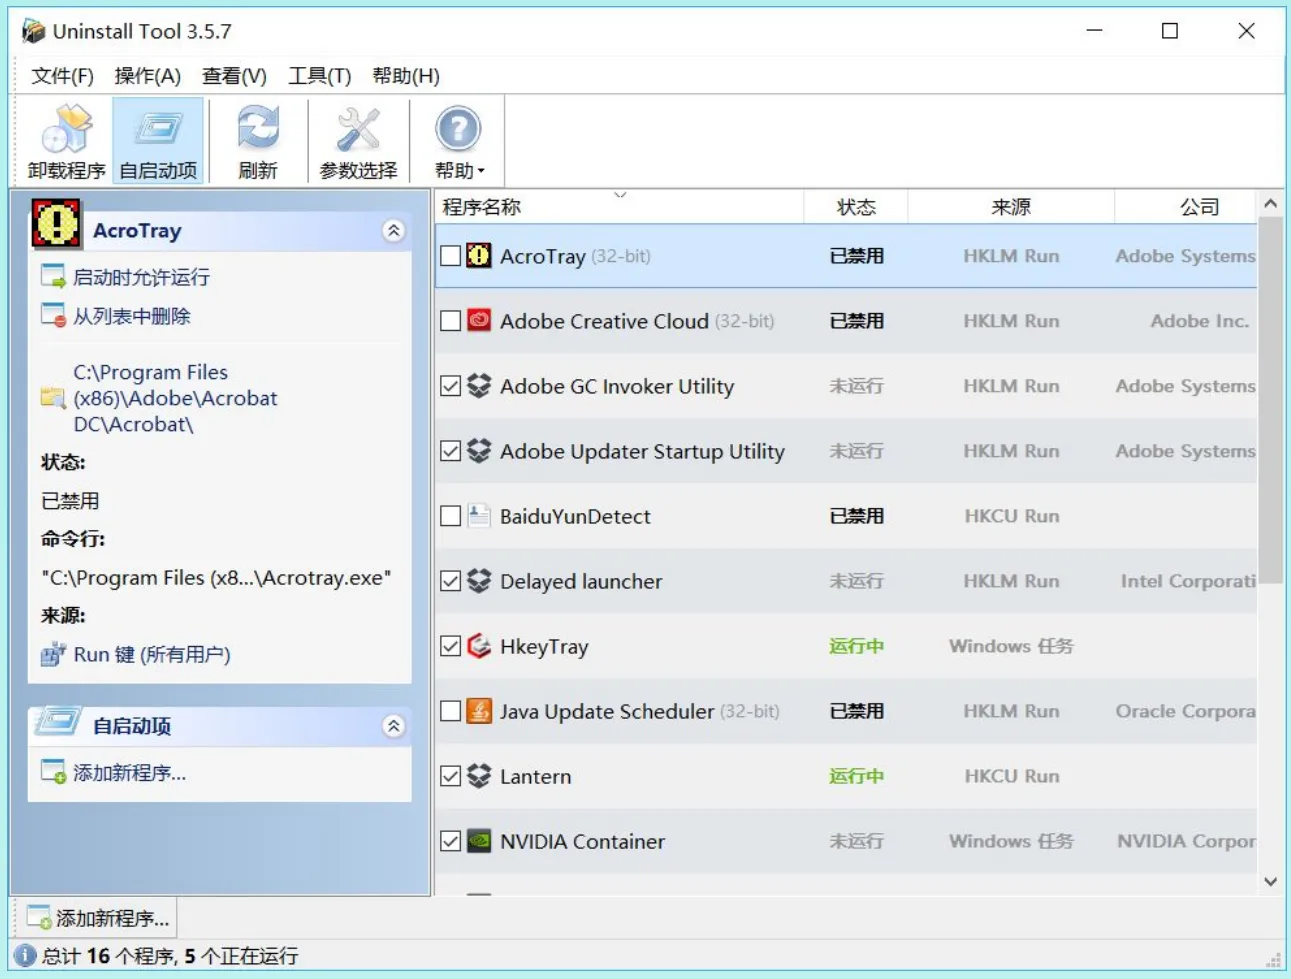
Task: Open the 文件(F) menu
Action: [62, 76]
